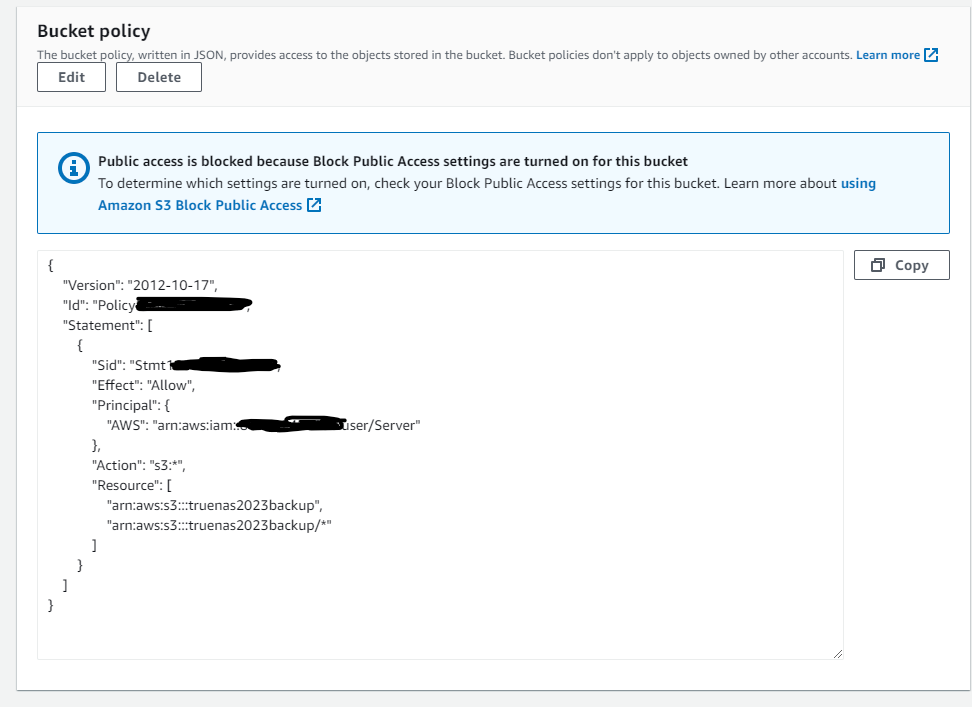Click the bold Public access is blocked message
The height and width of the screenshot is (707, 972).
click(x=393, y=161)
